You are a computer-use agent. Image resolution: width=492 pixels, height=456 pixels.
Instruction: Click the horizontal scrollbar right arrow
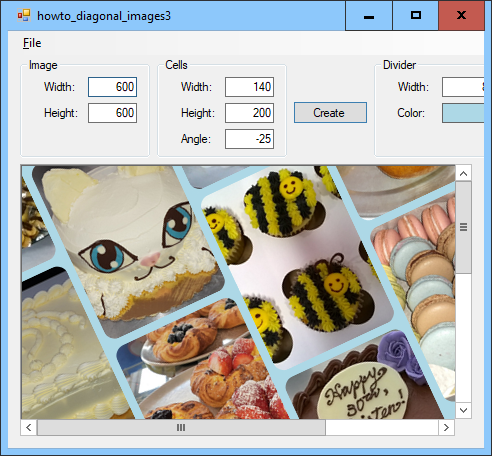(446, 427)
